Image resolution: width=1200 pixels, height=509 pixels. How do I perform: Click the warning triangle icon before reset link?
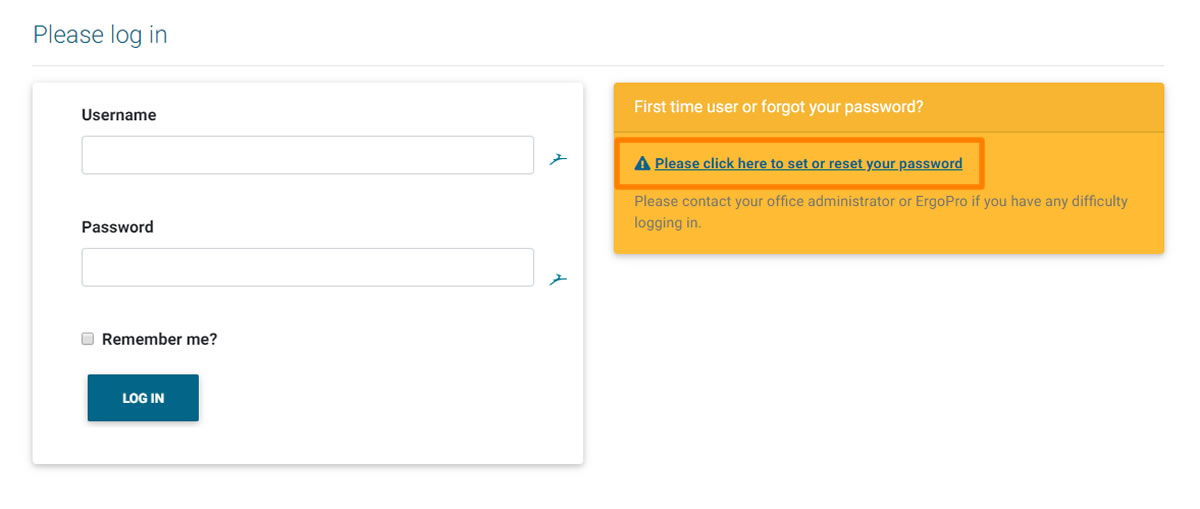coord(642,163)
